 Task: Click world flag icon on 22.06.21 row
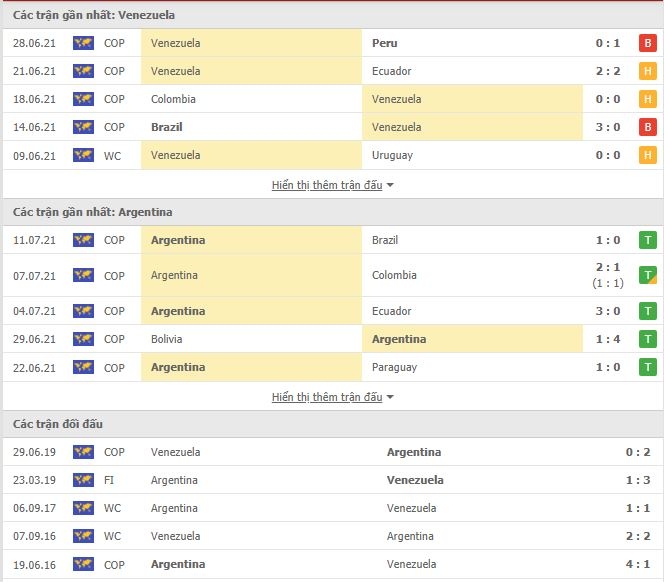click(x=83, y=367)
